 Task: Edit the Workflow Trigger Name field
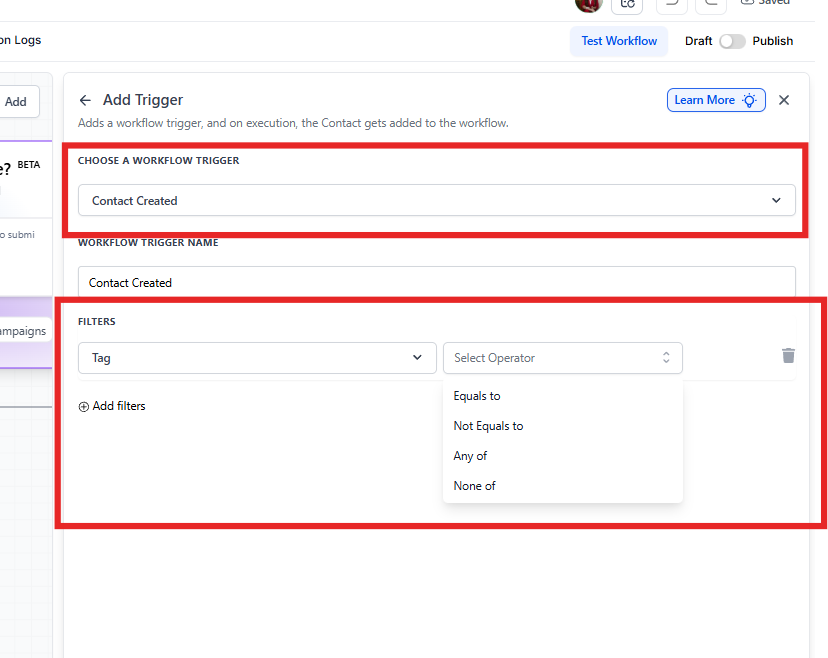coord(436,283)
